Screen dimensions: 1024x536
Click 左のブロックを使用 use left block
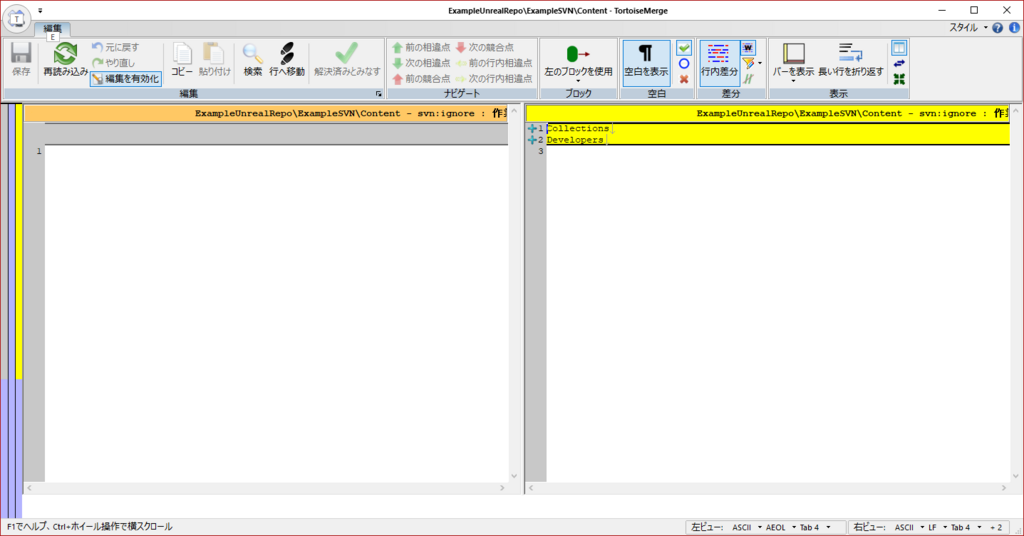578,59
